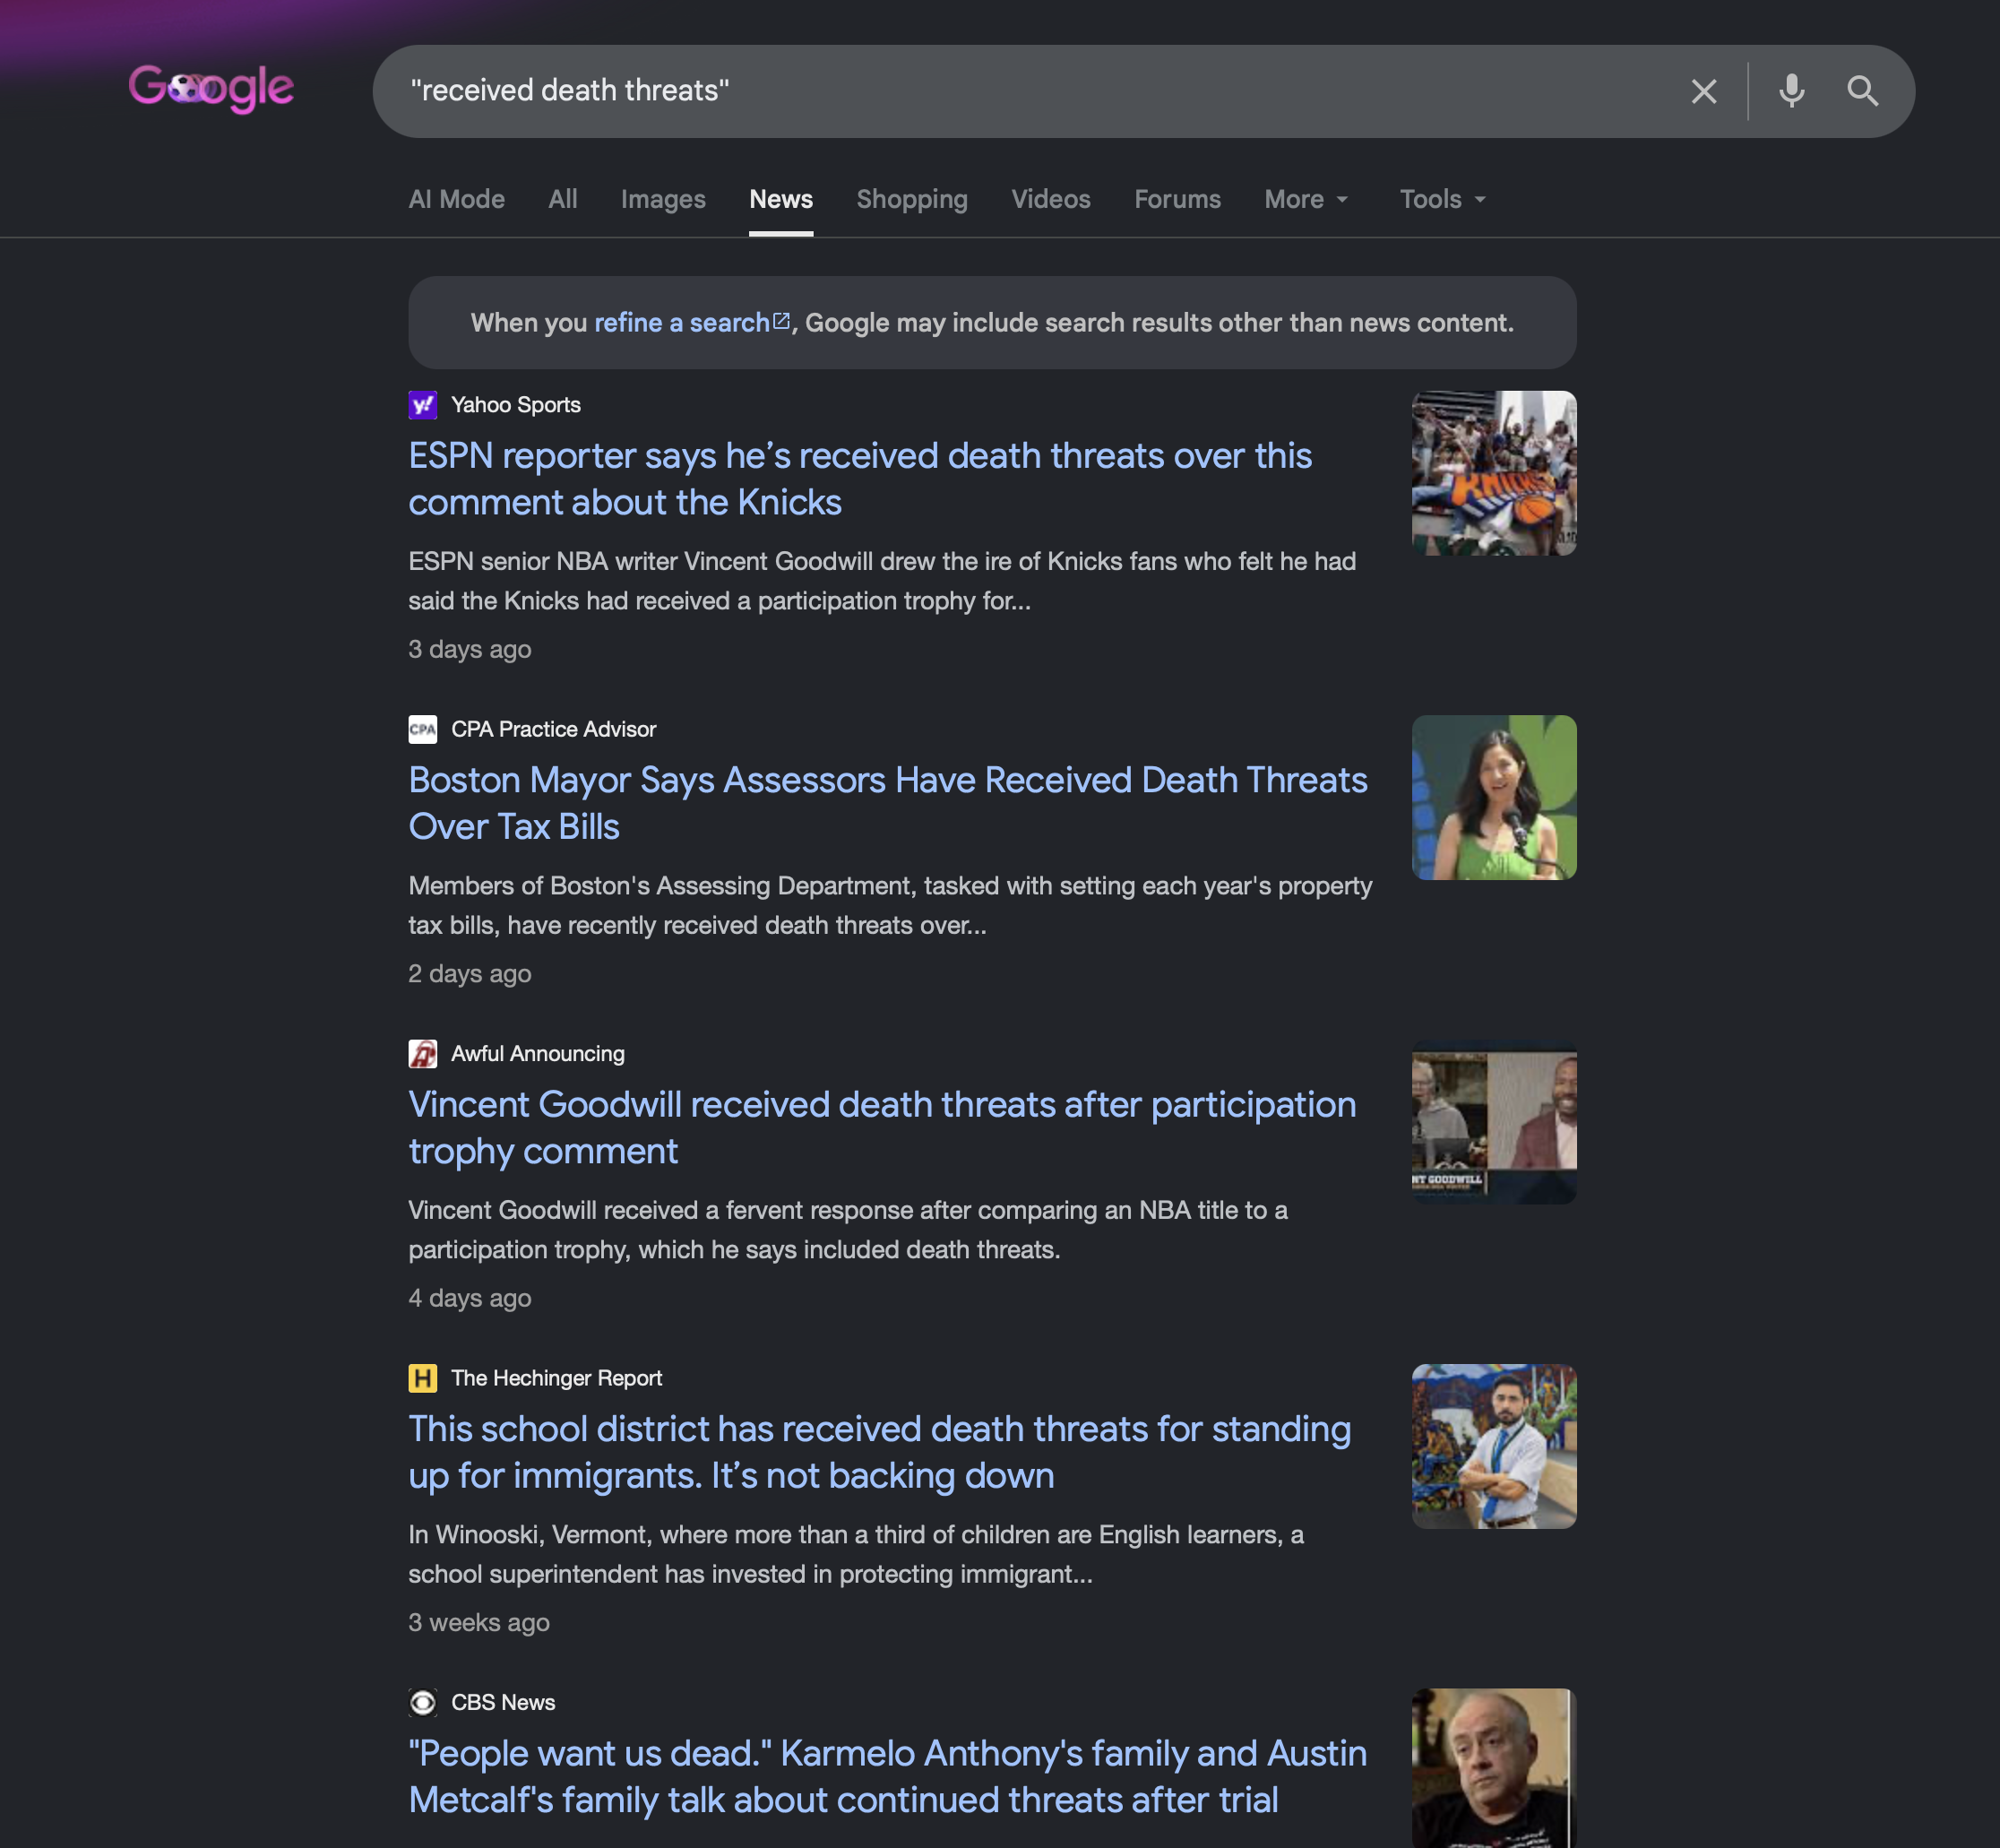Click the "3 weeks ago" timestamp

click(479, 1622)
